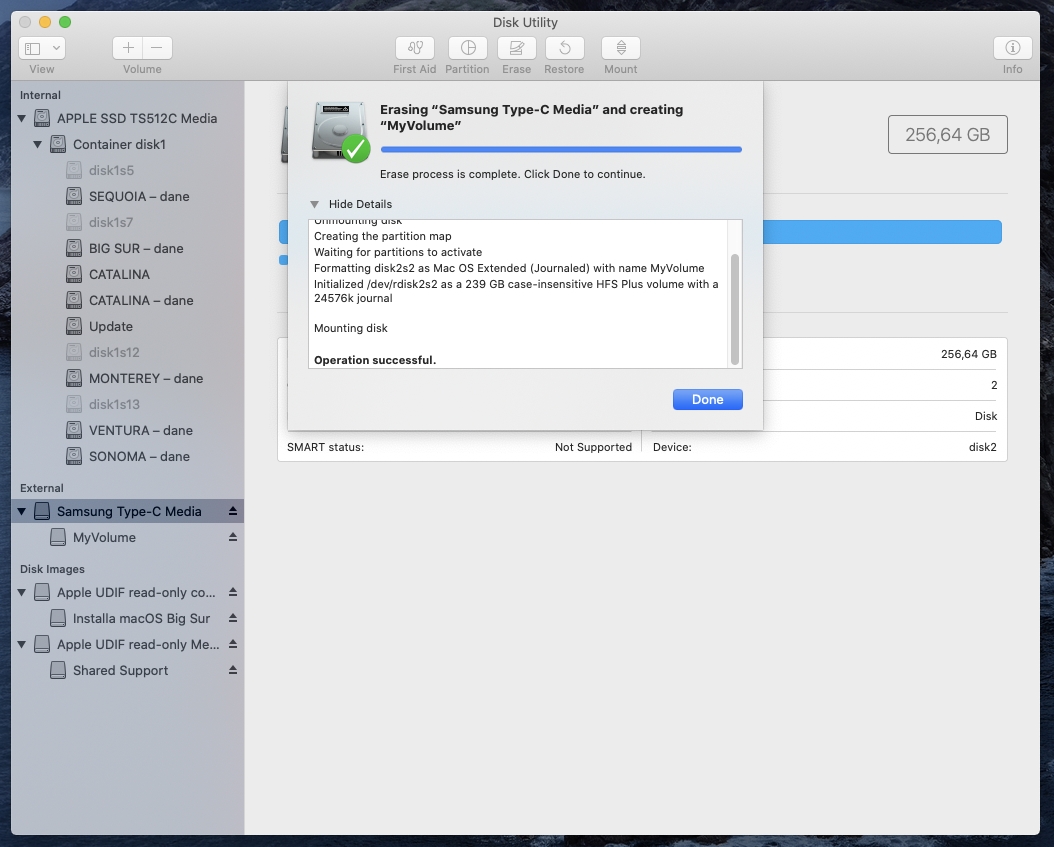
Task: Click the Erase toolbar icon
Action: [516, 48]
